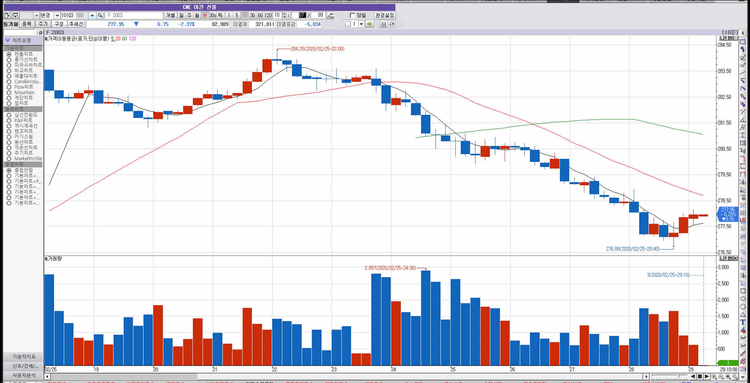Switch to the 구성 tab
The width and height of the screenshot is (750, 383).
[x=59, y=24]
